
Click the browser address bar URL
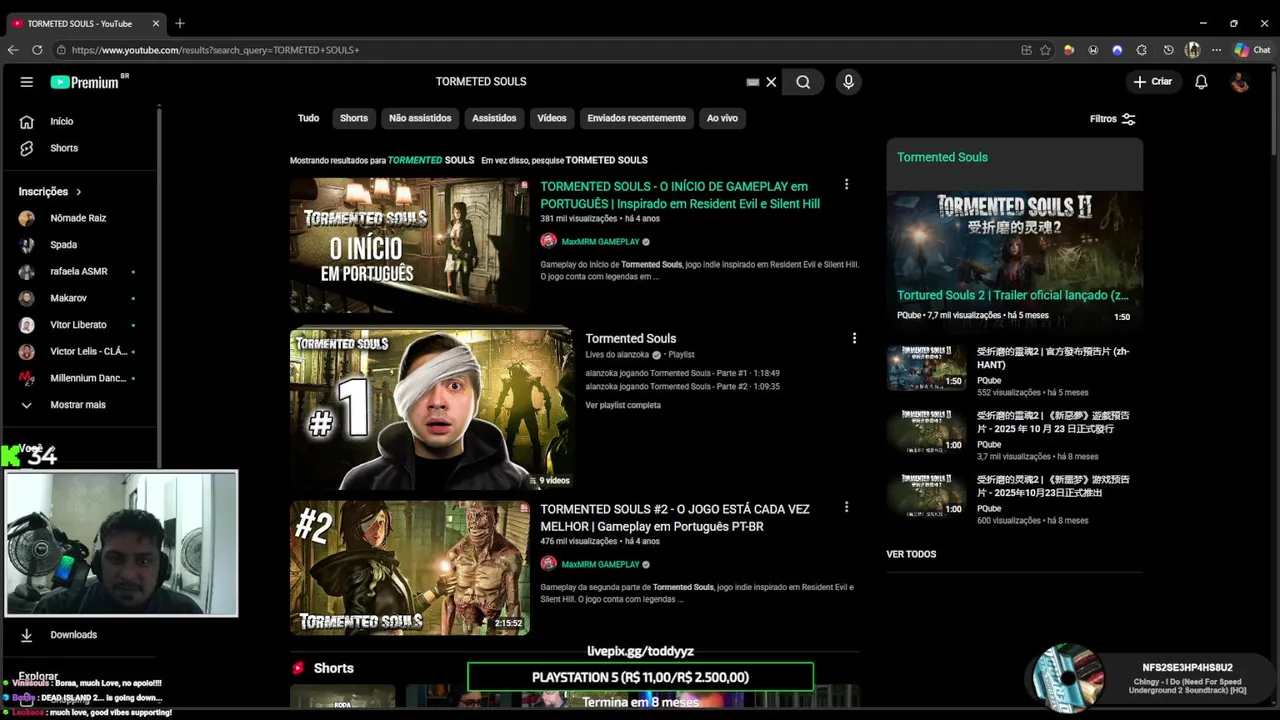point(215,50)
